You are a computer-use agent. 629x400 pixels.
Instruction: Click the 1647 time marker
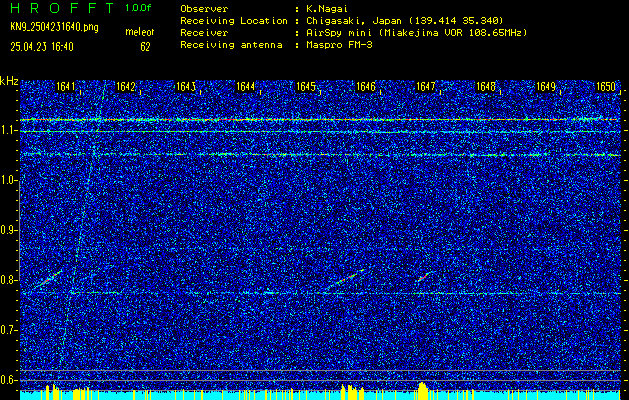(426, 87)
